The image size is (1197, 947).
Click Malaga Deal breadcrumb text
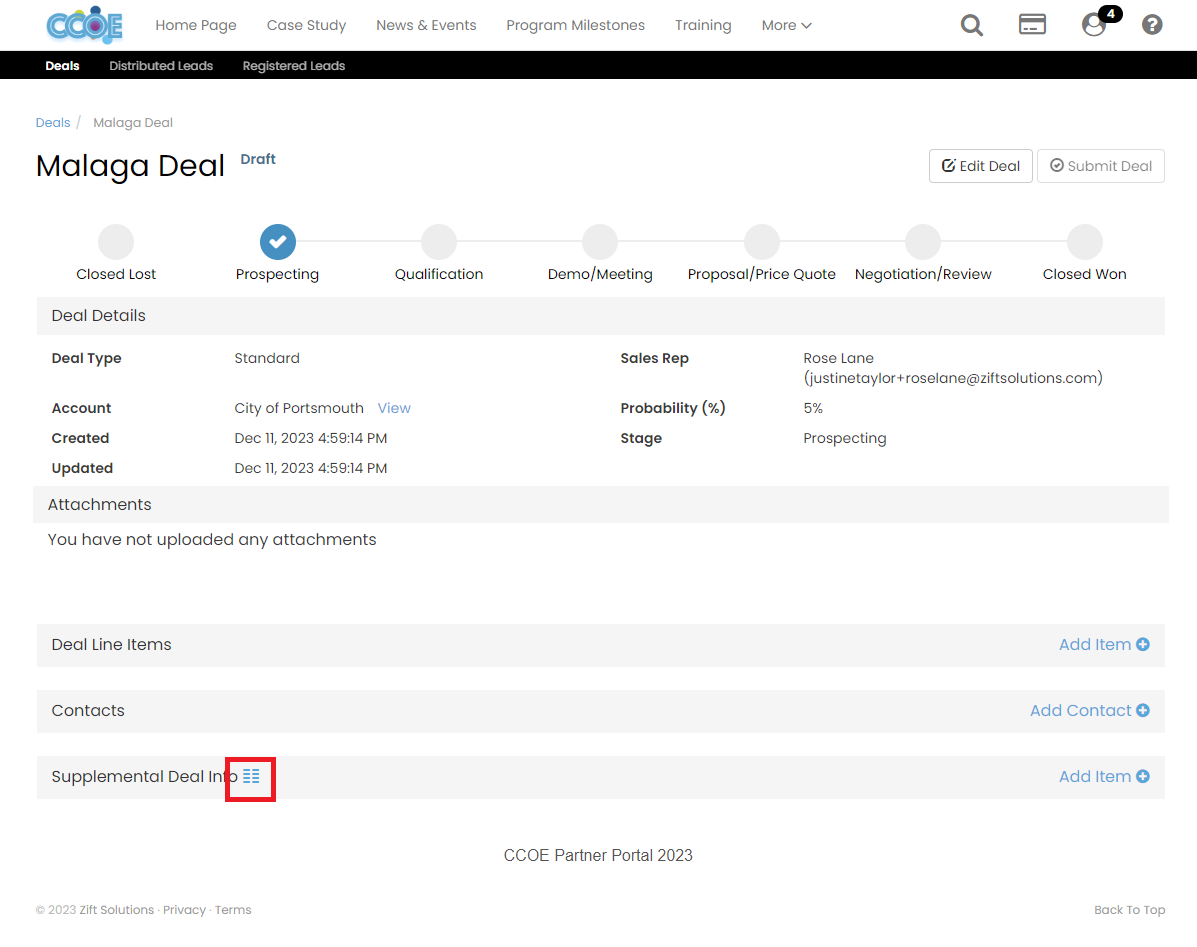pyautogui.click(x=133, y=123)
